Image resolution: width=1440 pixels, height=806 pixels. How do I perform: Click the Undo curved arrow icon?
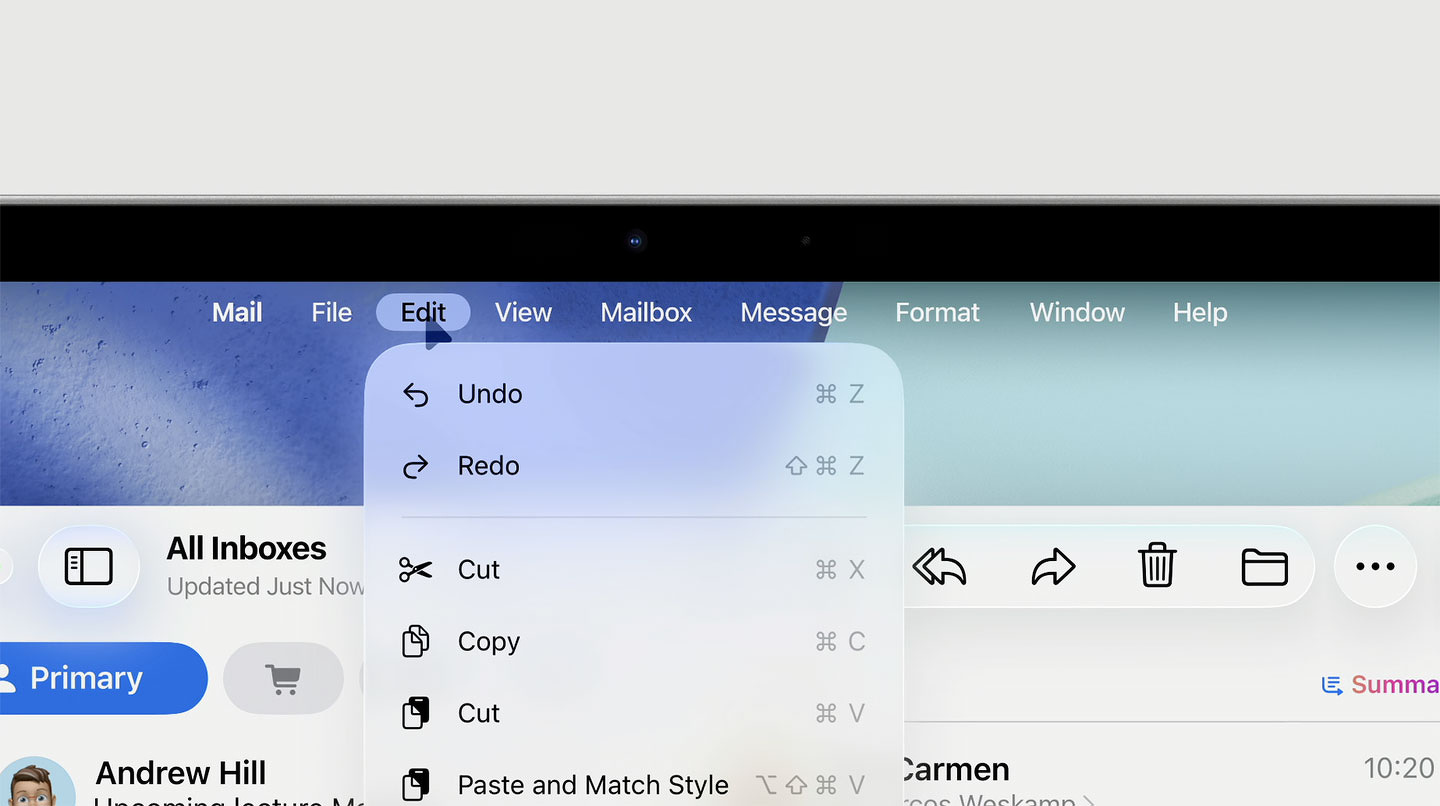(415, 395)
